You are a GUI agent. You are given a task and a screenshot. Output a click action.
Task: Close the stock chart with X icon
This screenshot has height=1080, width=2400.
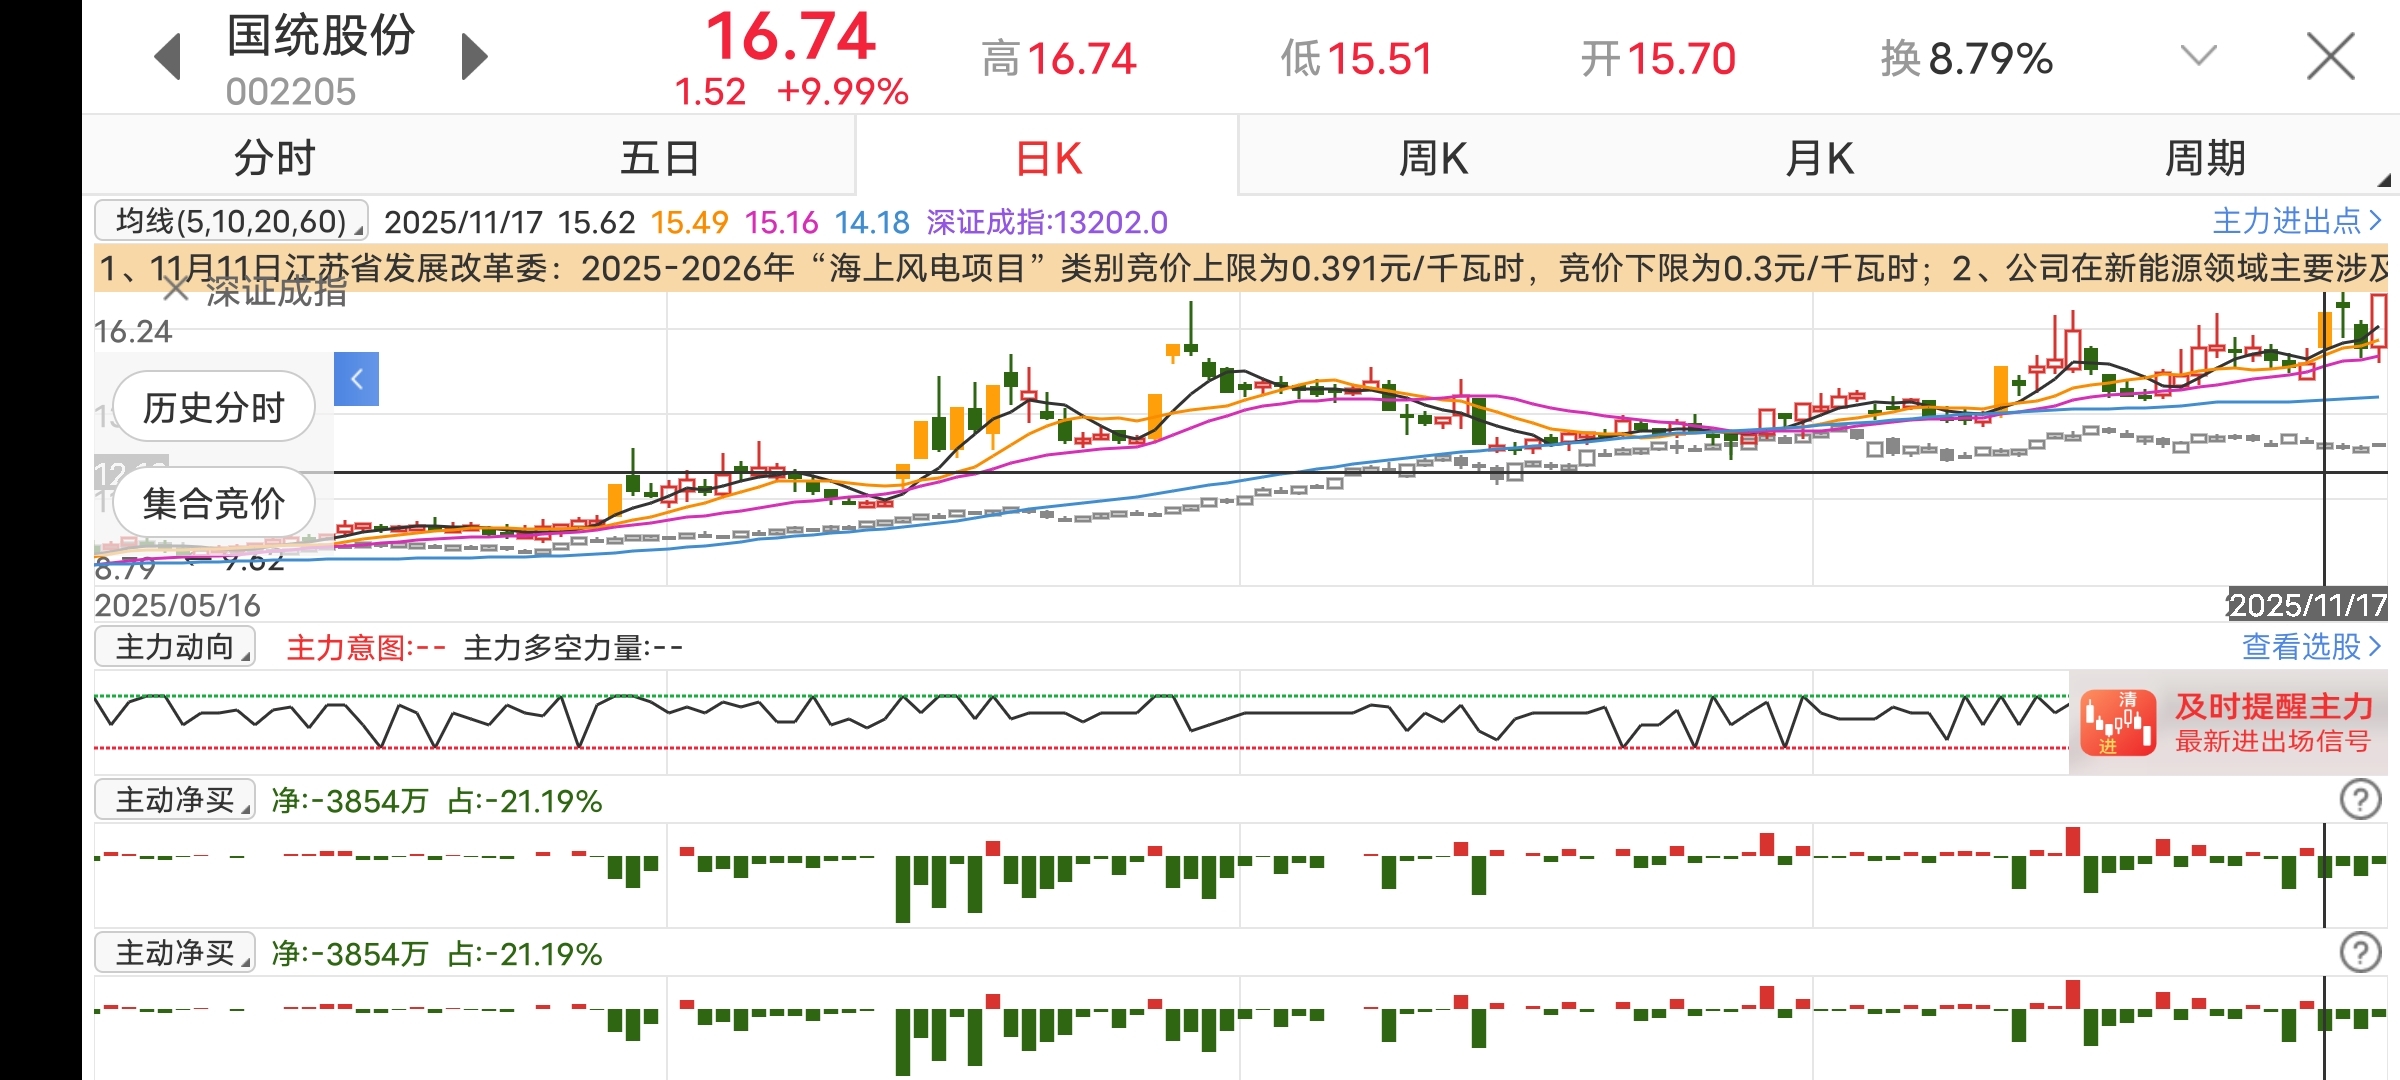2330,57
